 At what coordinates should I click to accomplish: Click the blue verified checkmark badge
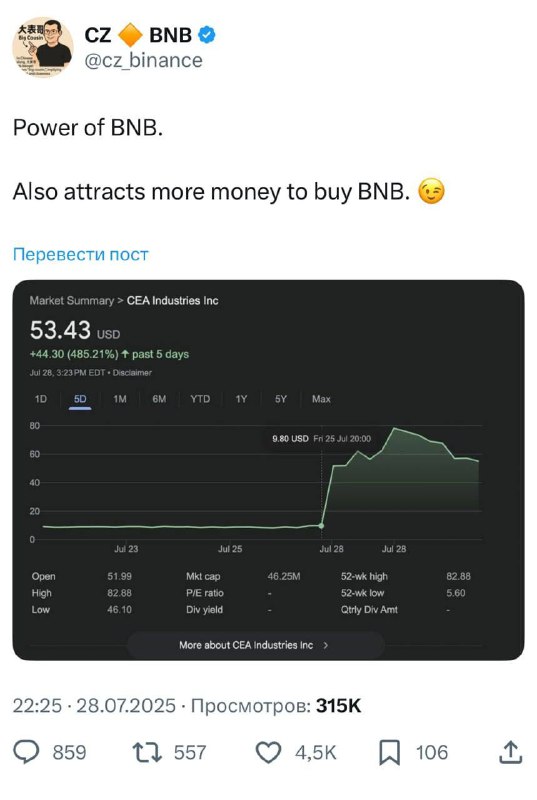(206, 35)
